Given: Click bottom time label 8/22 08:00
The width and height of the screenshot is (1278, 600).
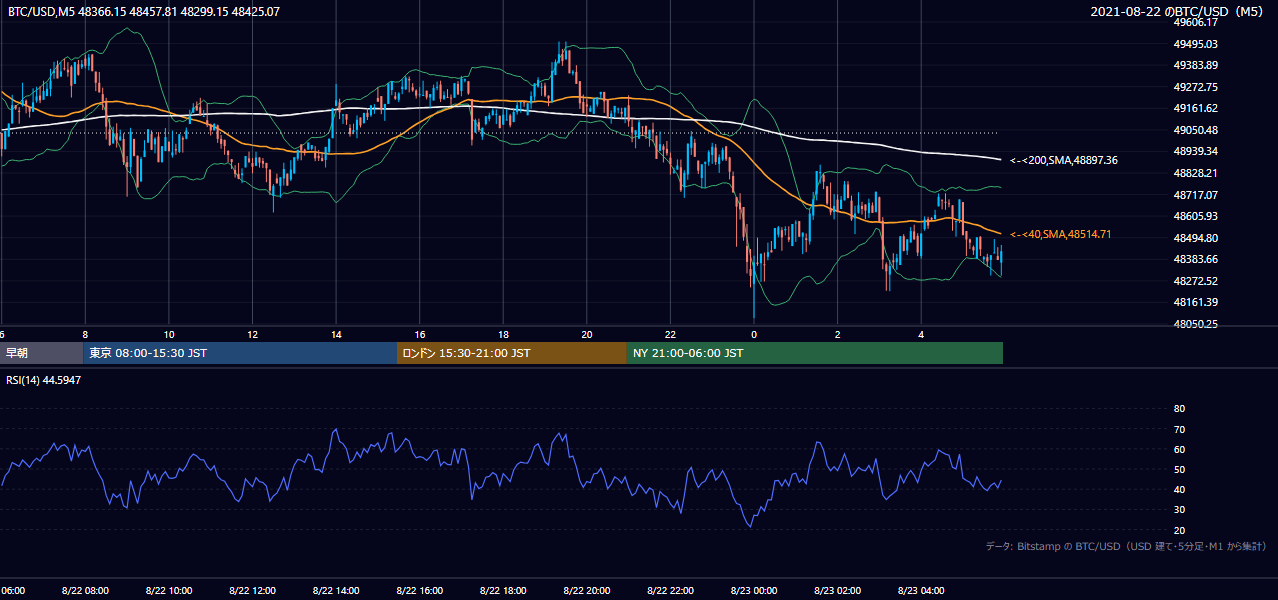Looking at the screenshot, I should (x=84, y=590).
